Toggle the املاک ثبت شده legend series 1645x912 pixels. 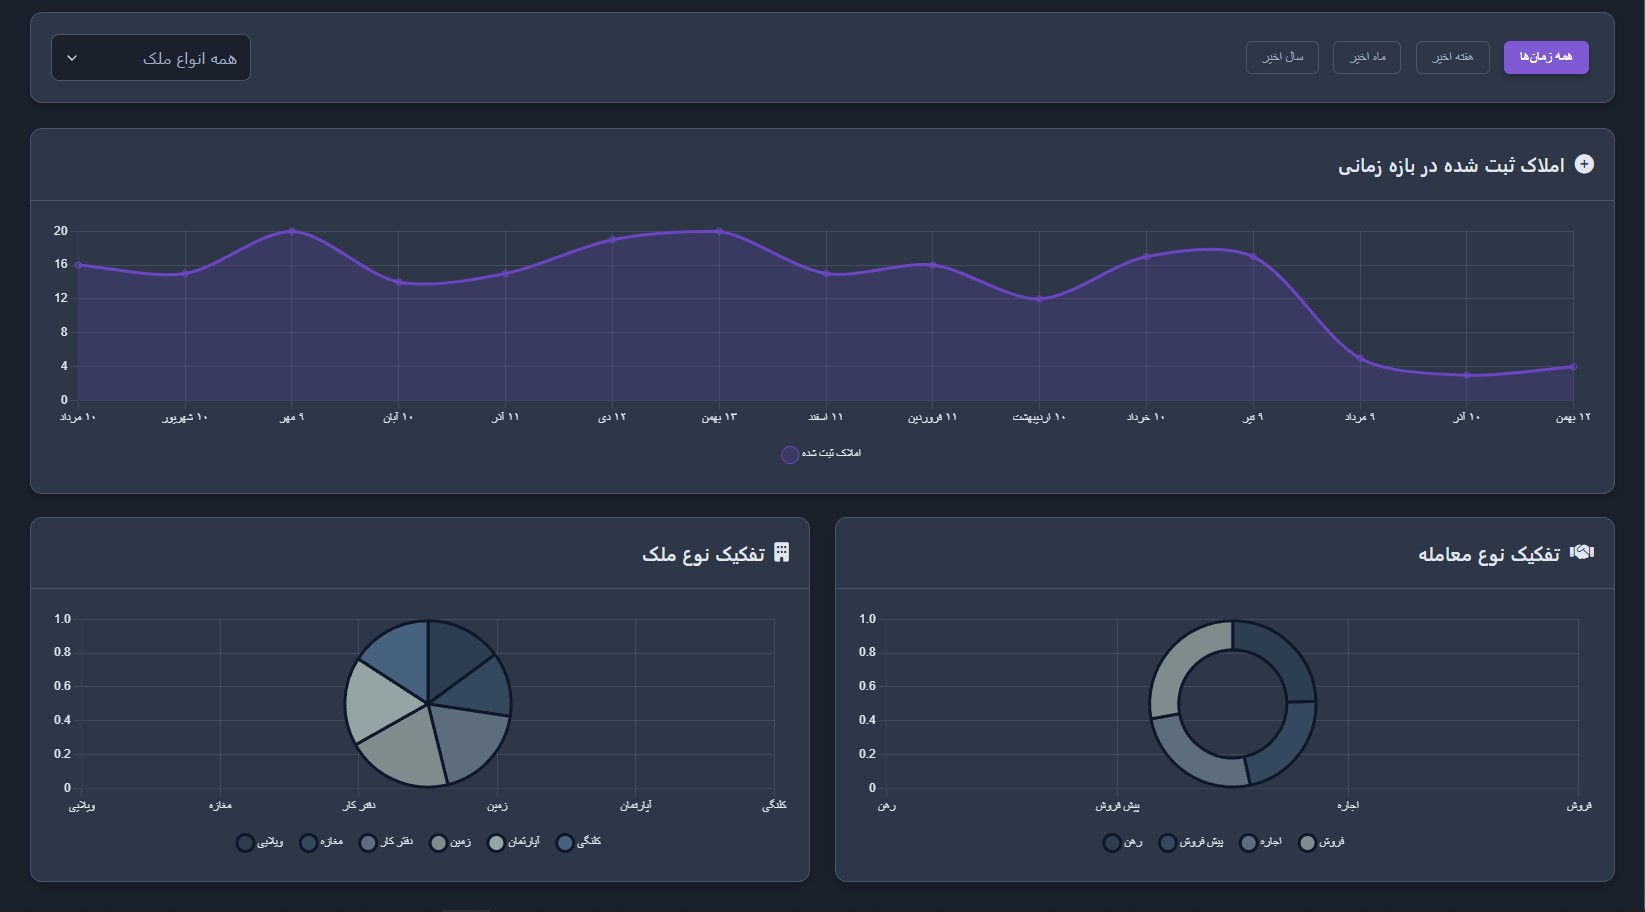(x=821, y=454)
